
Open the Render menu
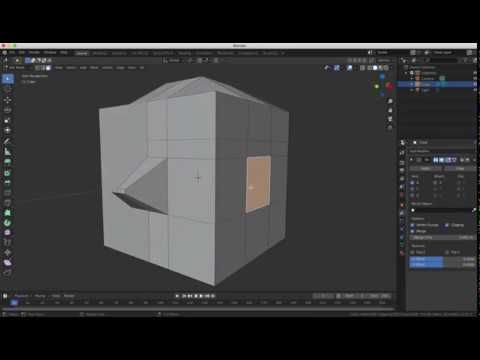click(x=34, y=53)
